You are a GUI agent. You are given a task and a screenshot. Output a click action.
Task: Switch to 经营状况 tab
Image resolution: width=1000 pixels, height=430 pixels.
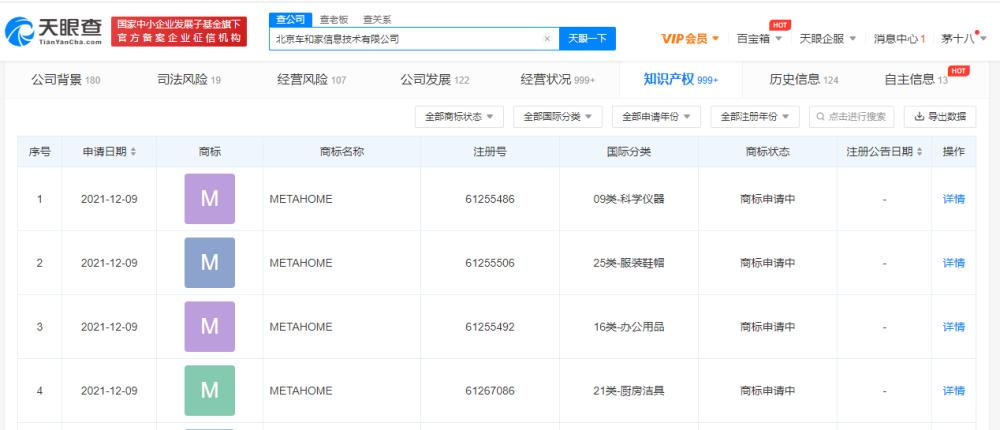coord(557,80)
